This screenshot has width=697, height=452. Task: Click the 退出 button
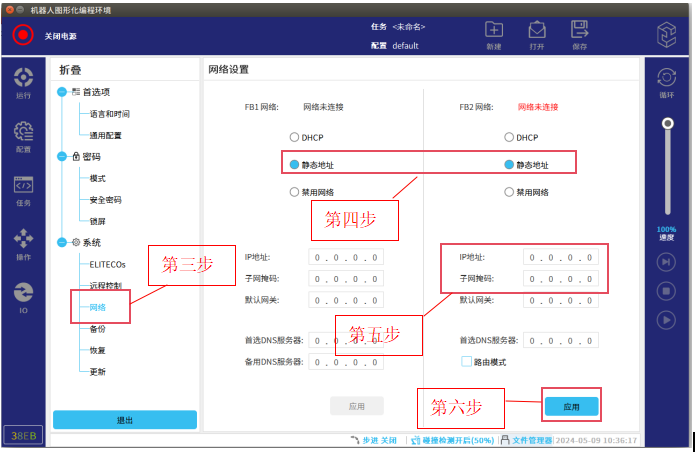[125, 420]
